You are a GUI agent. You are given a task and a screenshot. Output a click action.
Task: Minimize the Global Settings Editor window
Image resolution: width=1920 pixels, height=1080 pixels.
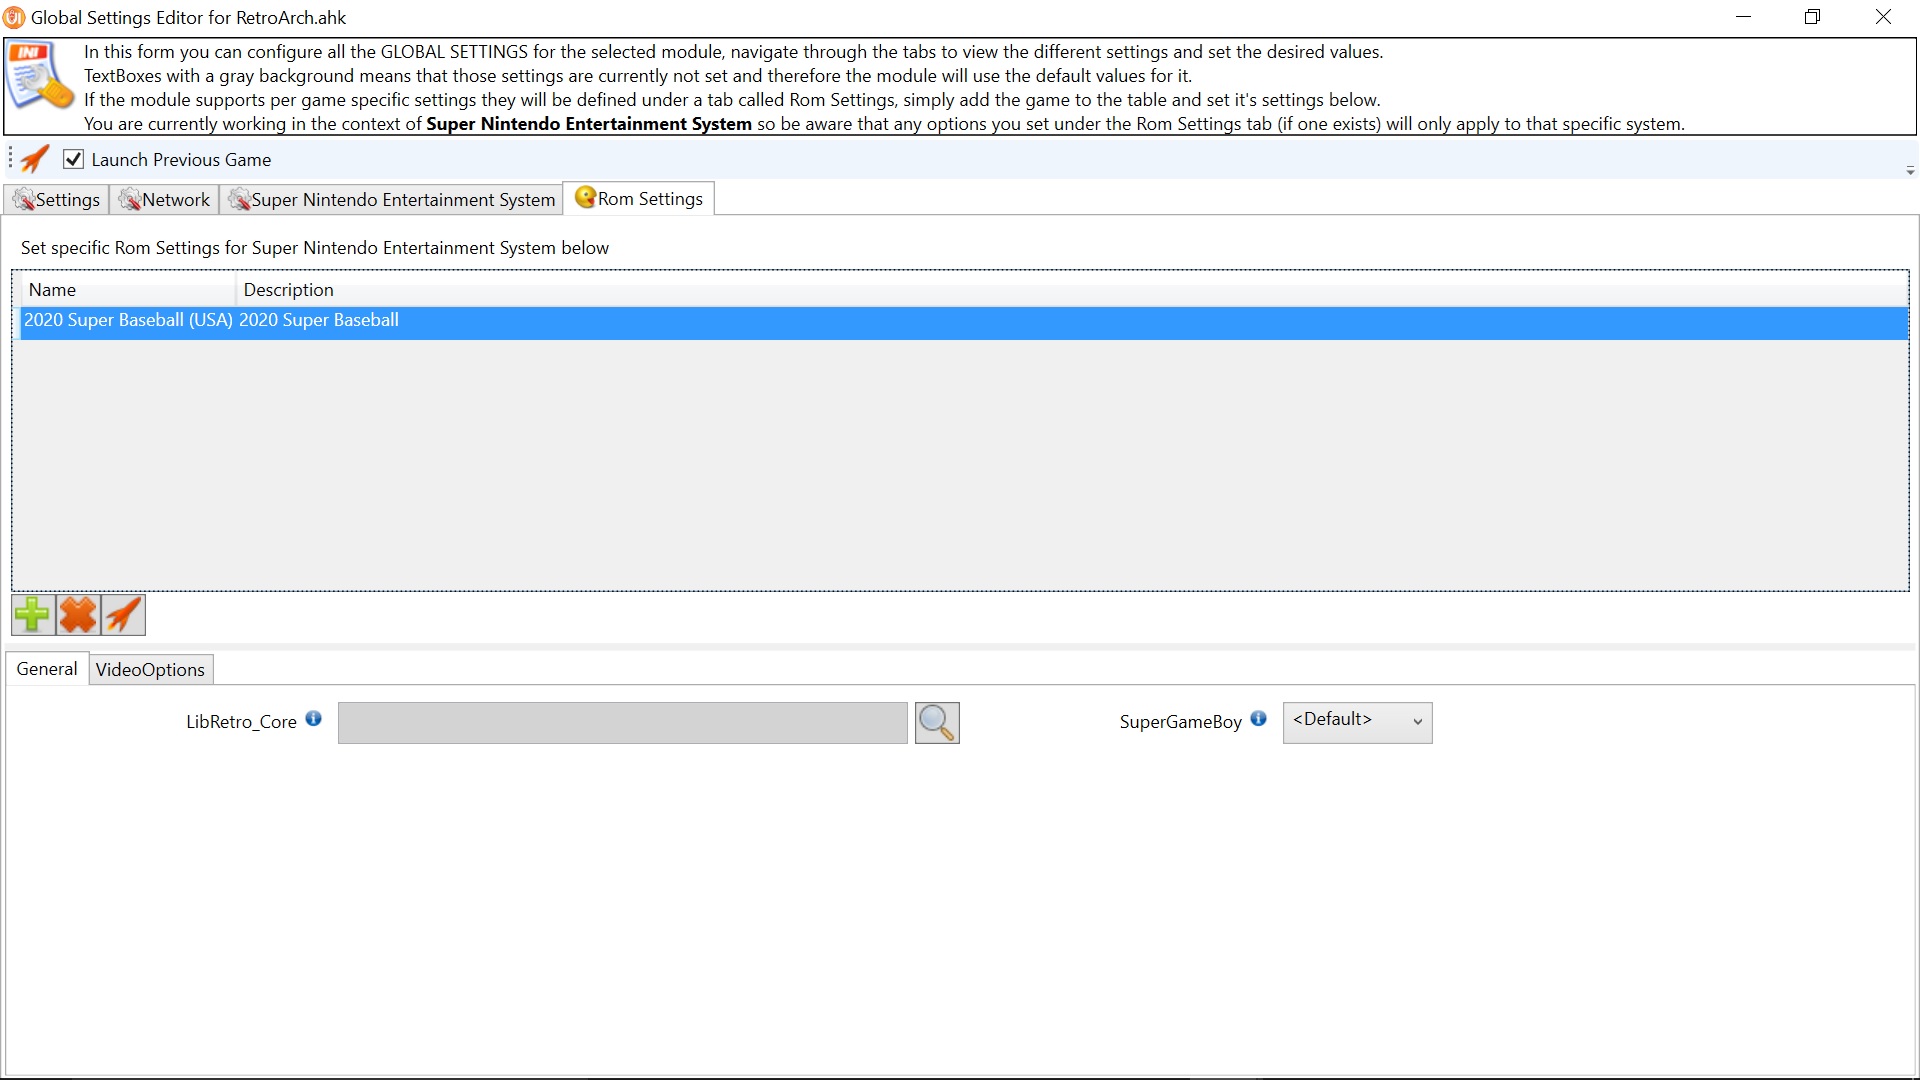(1743, 17)
